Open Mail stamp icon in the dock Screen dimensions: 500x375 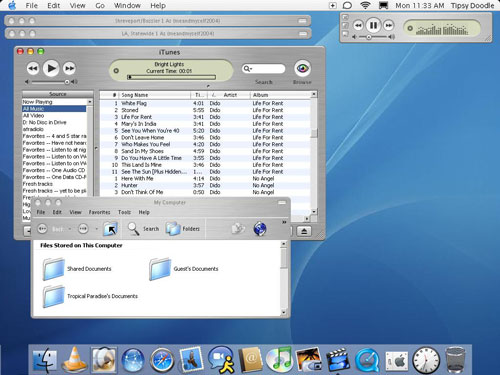[x=191, y=360]
